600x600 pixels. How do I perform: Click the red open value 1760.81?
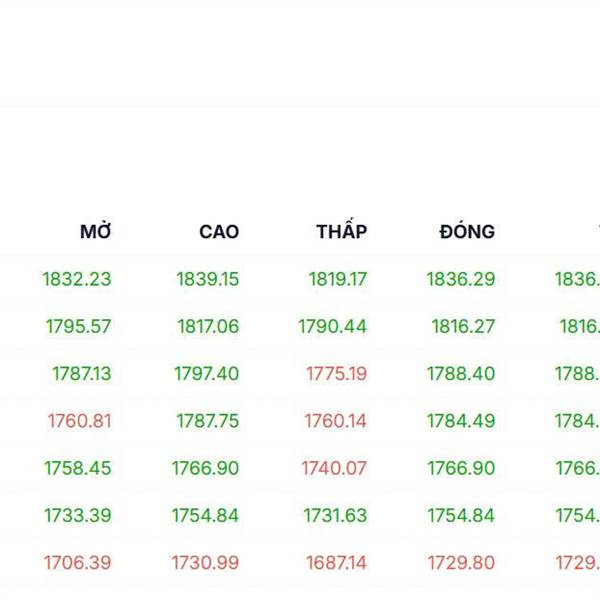79,421
